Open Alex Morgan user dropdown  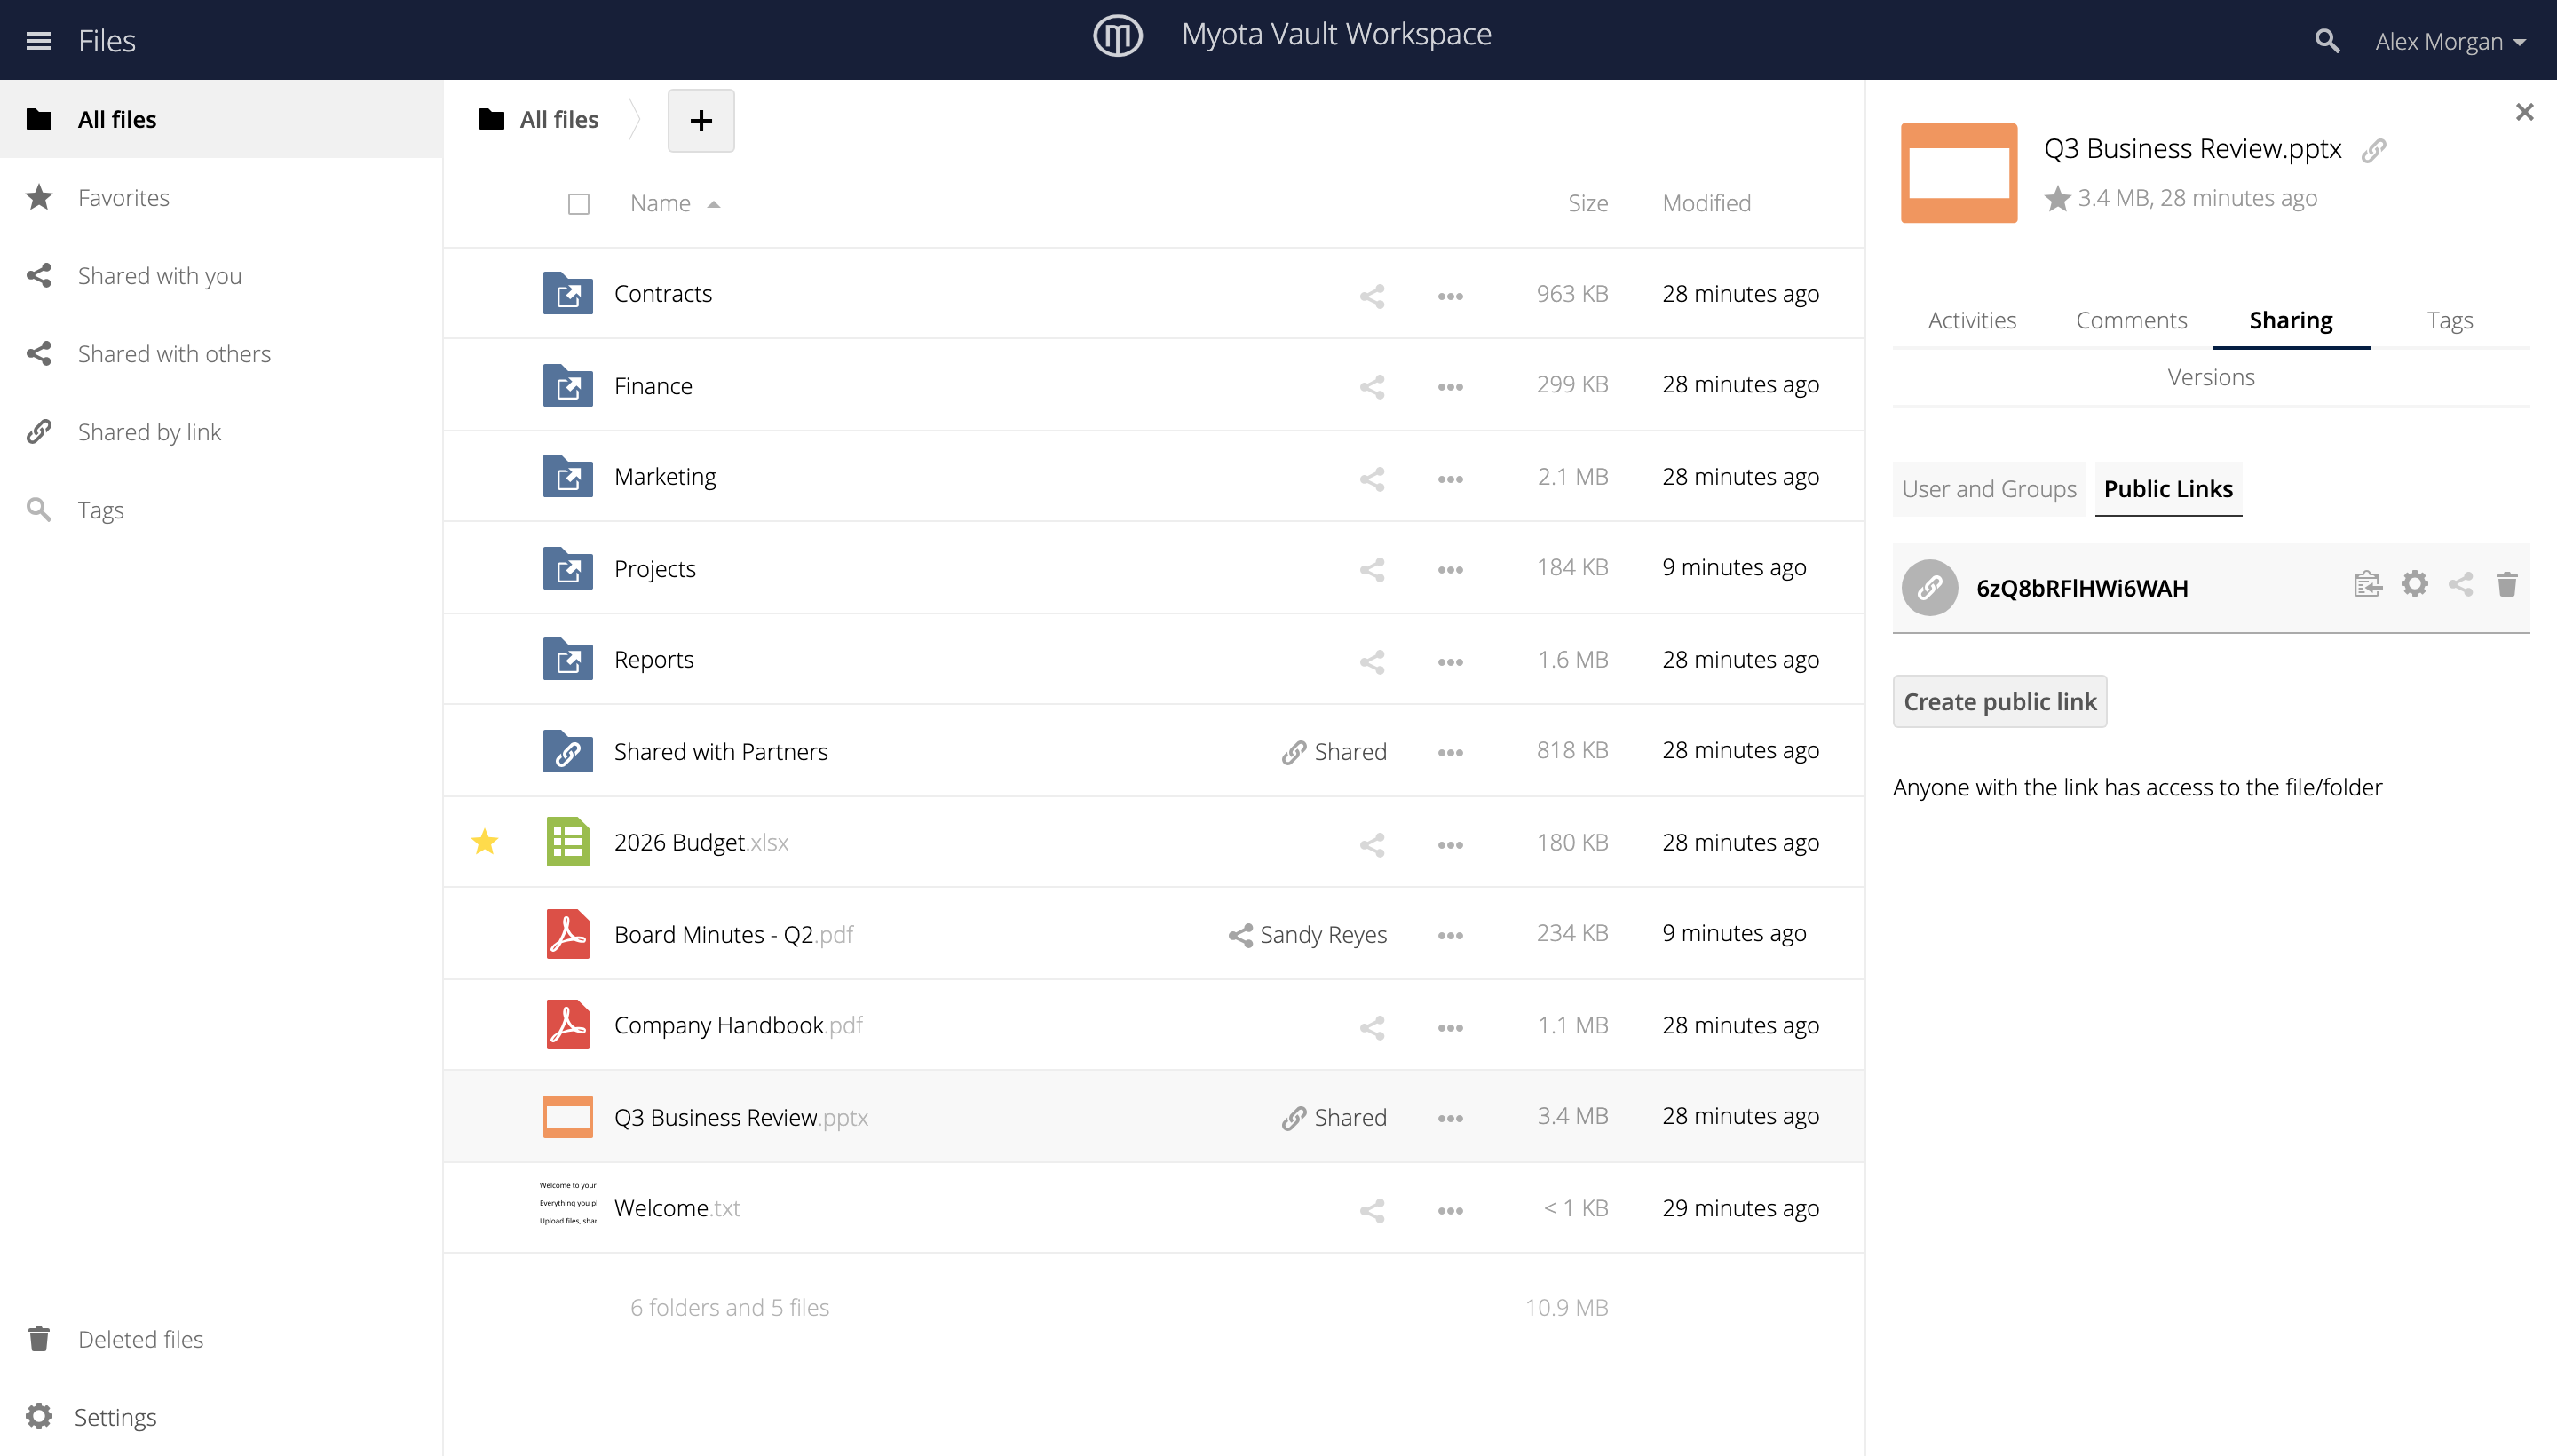[2450, 41]
